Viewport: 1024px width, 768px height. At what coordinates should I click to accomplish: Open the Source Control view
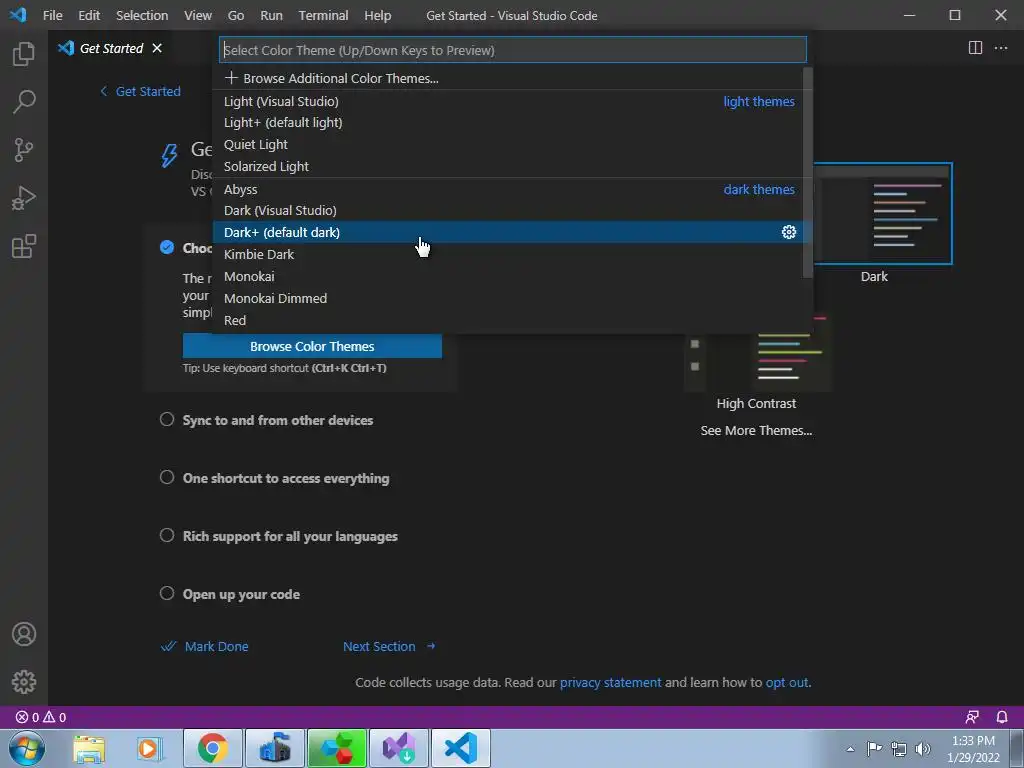coord(24,150)
